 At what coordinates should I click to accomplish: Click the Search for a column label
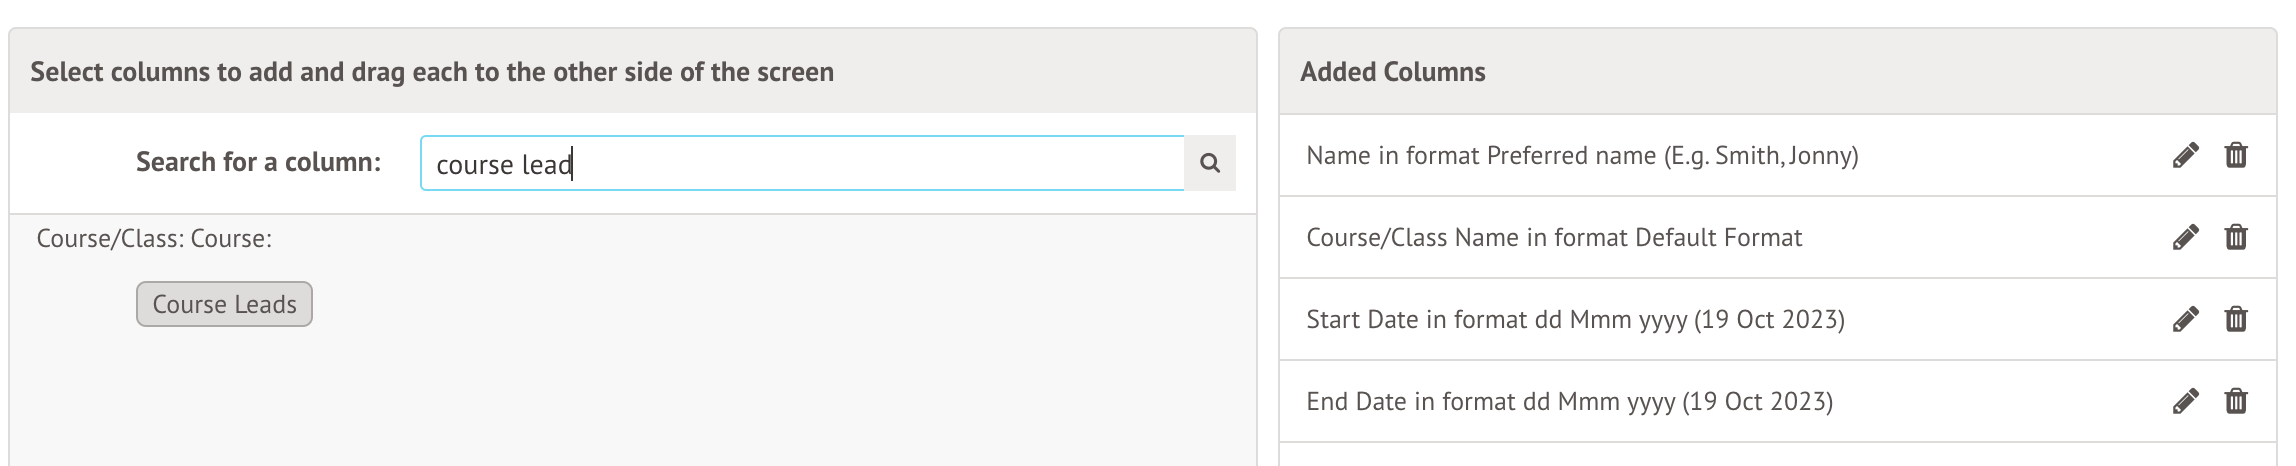click(258, 162)
